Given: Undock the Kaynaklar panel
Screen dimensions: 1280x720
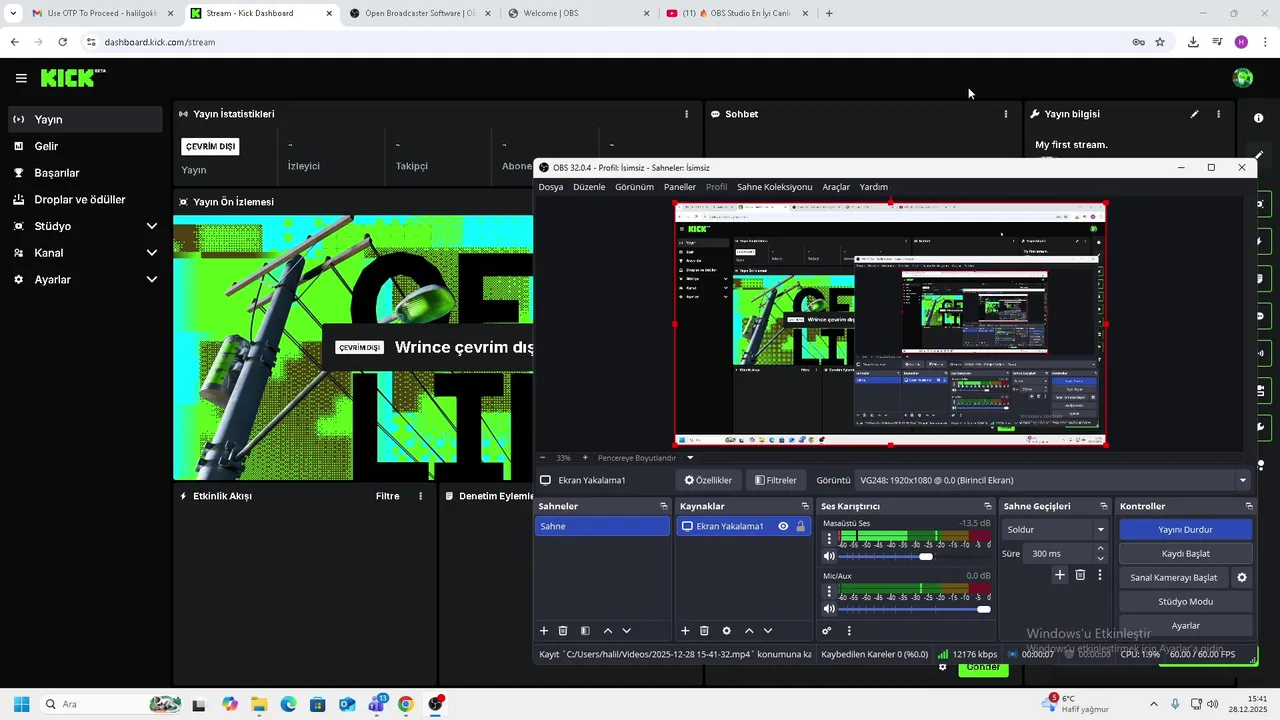Looking at the screenshot, I should click(x=805, y=506).
